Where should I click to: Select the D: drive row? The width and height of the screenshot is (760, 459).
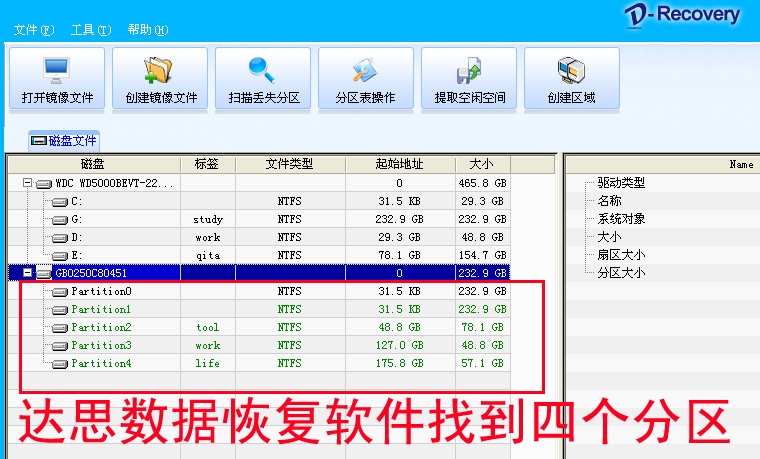click(259, 237)
